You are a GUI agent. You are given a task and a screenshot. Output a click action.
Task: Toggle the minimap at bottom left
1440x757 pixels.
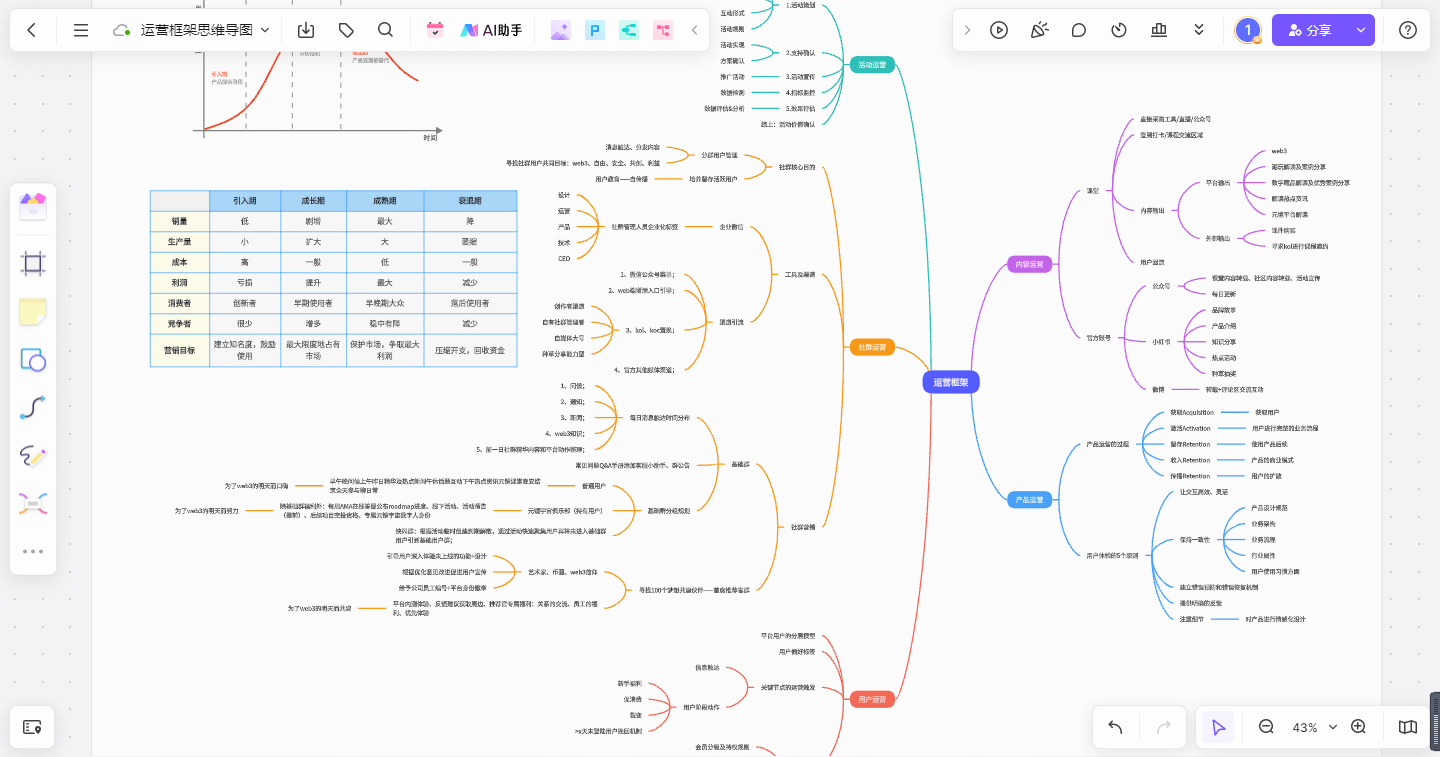point(32,727)
